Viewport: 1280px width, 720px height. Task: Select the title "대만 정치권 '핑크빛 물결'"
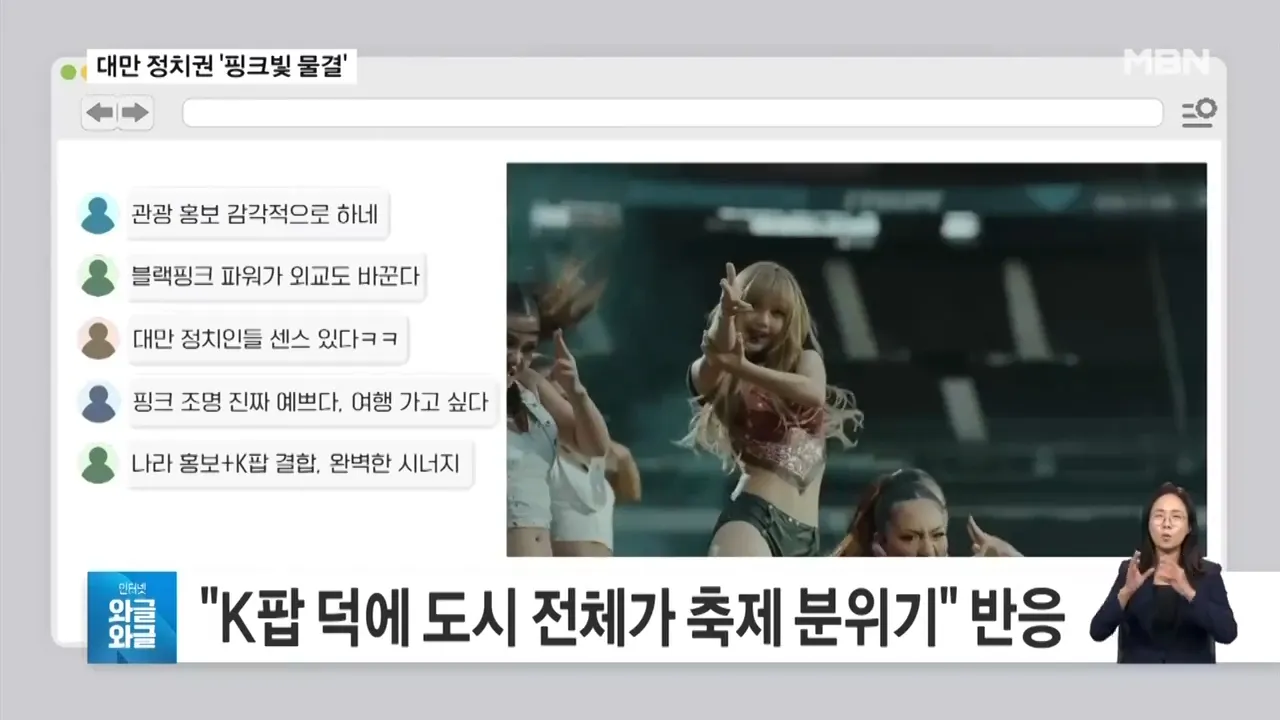(222, 68)
